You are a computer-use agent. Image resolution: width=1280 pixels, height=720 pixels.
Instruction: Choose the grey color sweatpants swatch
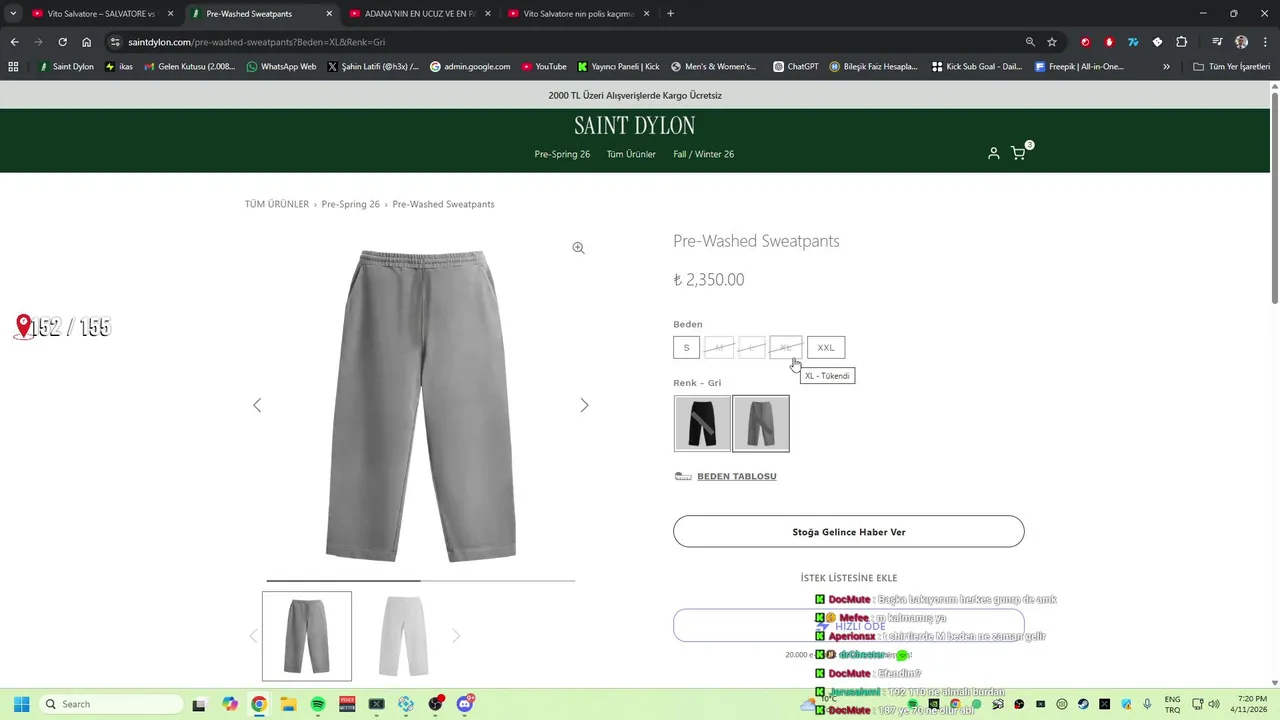(761, 423)
